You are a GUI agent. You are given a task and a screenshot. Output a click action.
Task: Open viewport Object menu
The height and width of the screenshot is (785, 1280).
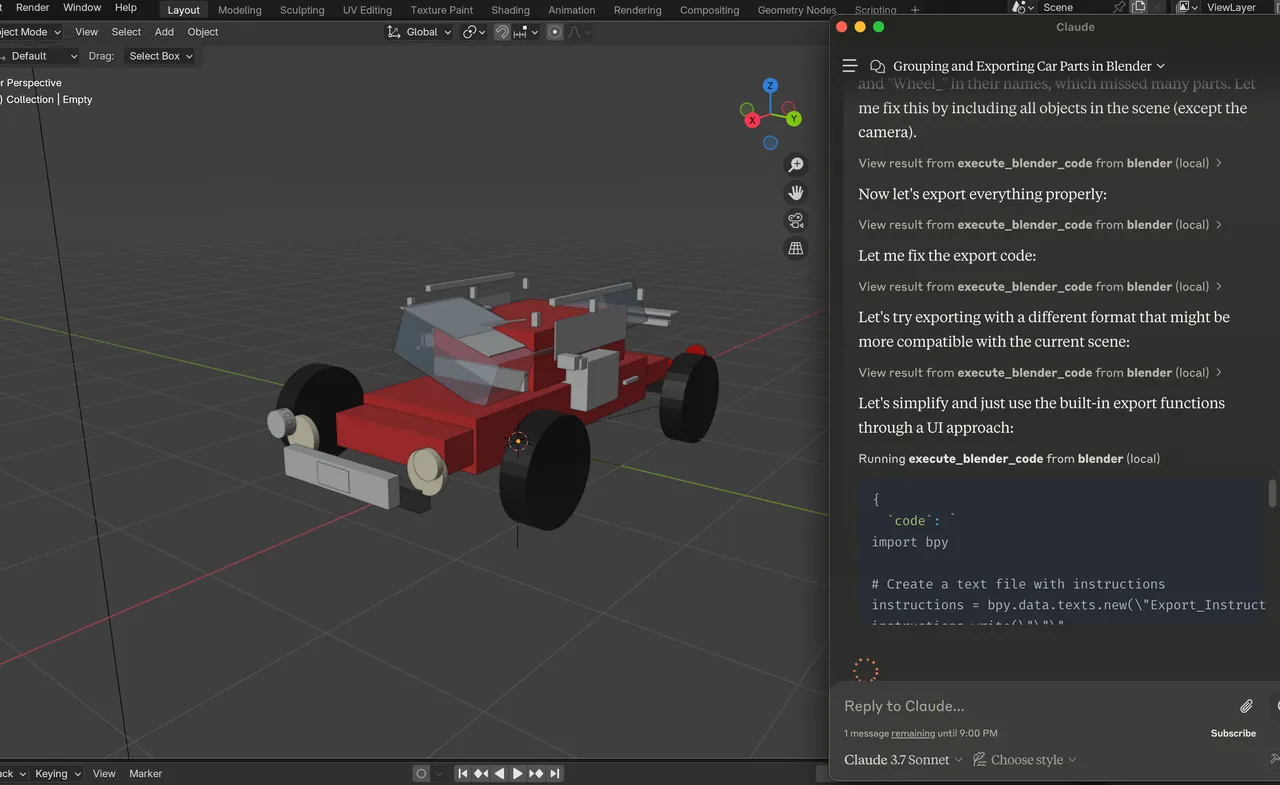203,32
